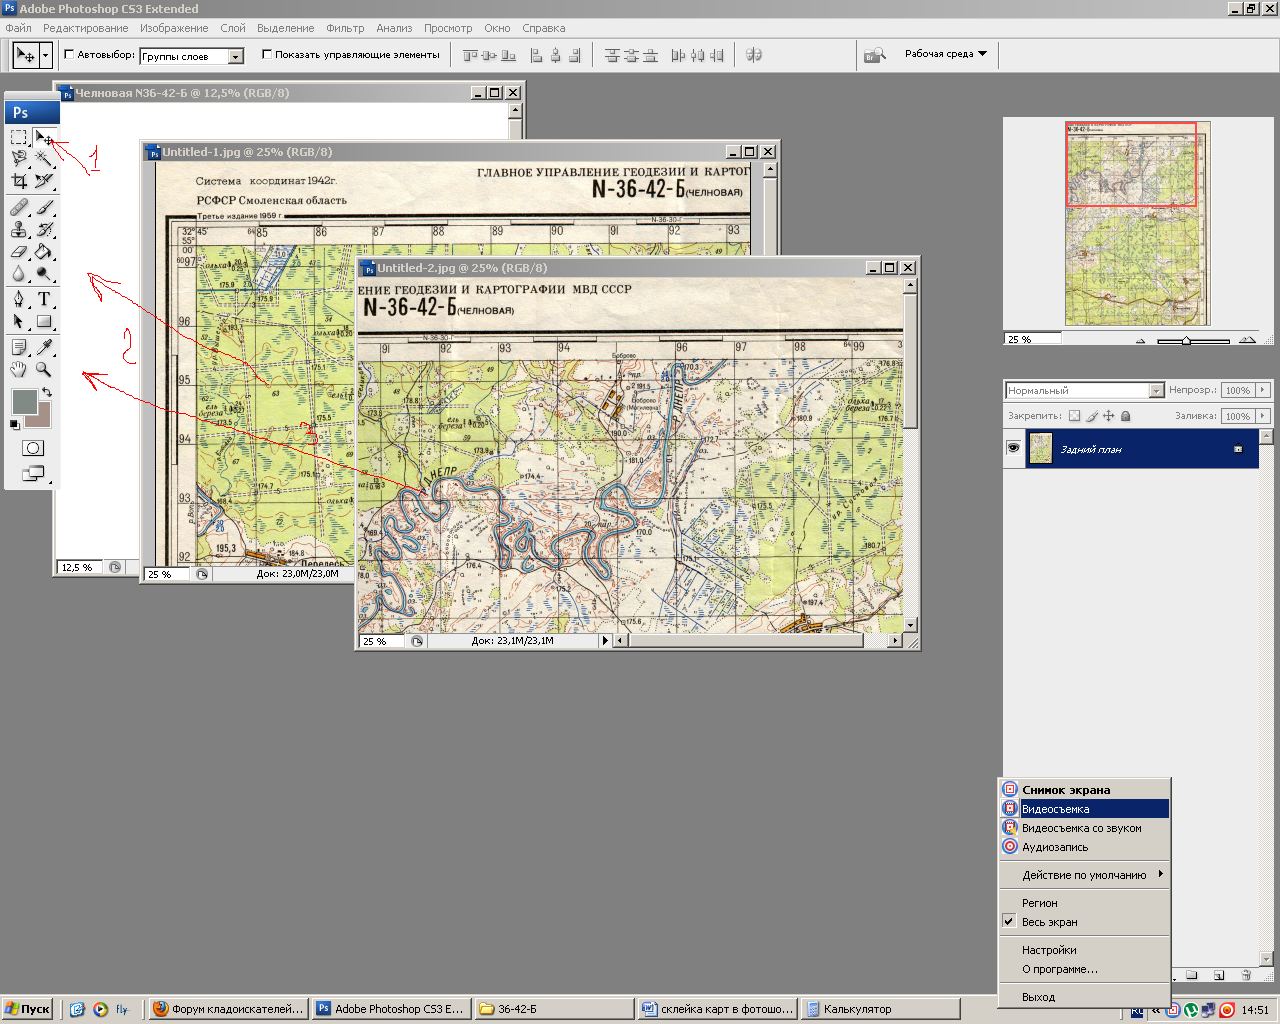Toggle lock all for layer
Viewport: 1280px width, 1024px height.
(x=1125, y=416)
